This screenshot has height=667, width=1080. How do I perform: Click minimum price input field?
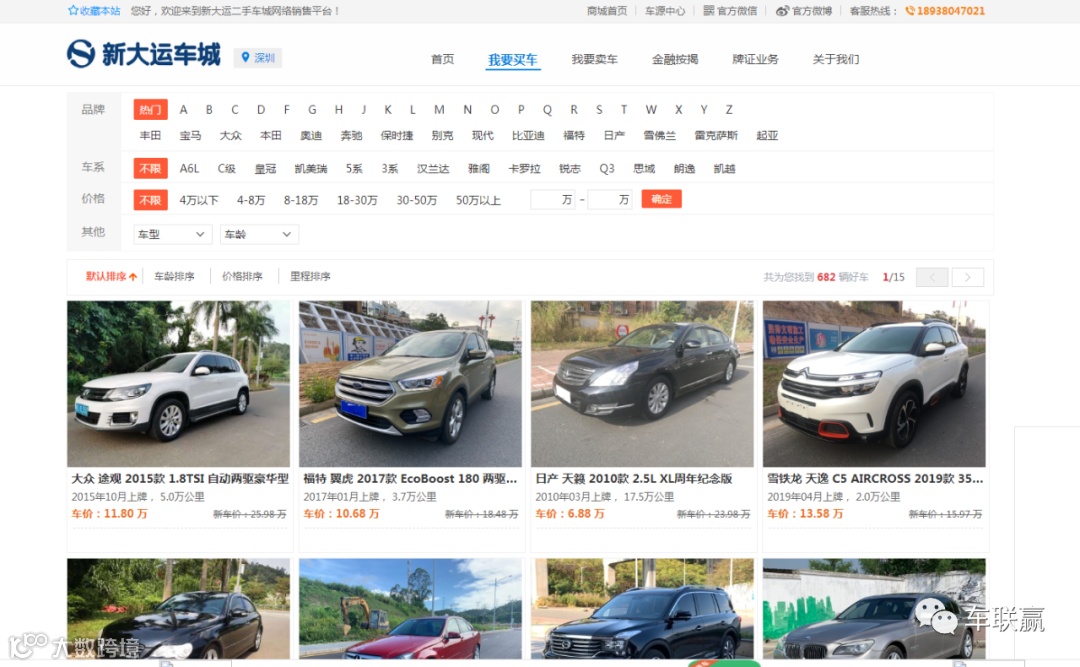[x=552, y=200]
